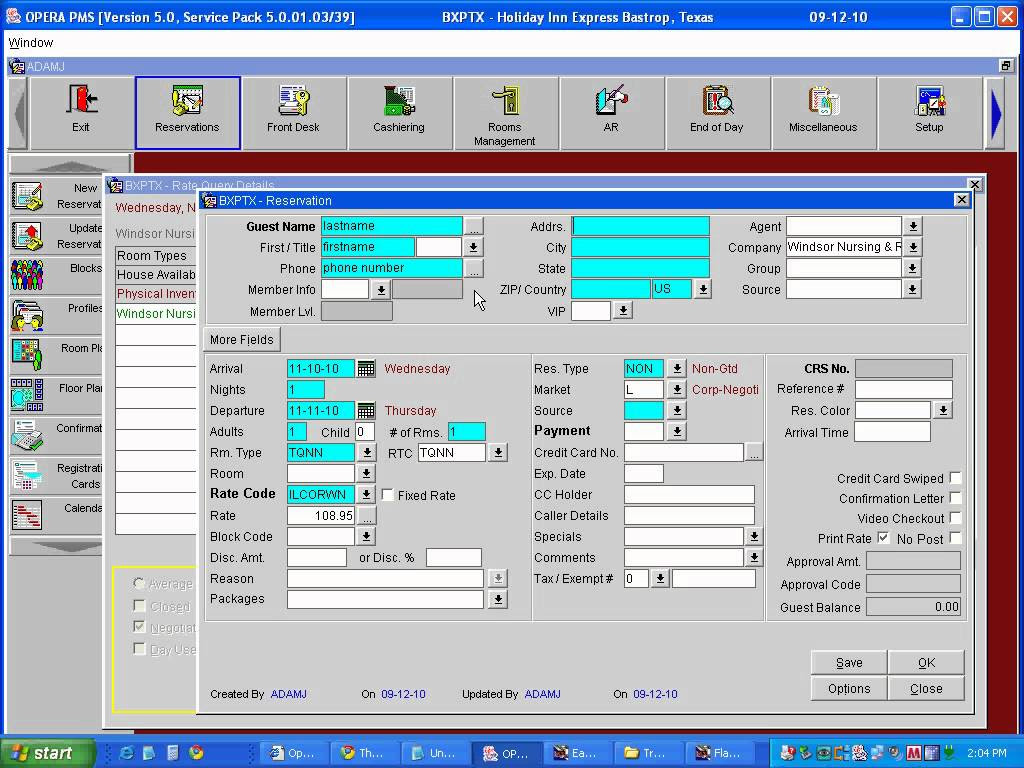
Task: Click the Chrome quick launch icon
Action: tap(196, 753)
